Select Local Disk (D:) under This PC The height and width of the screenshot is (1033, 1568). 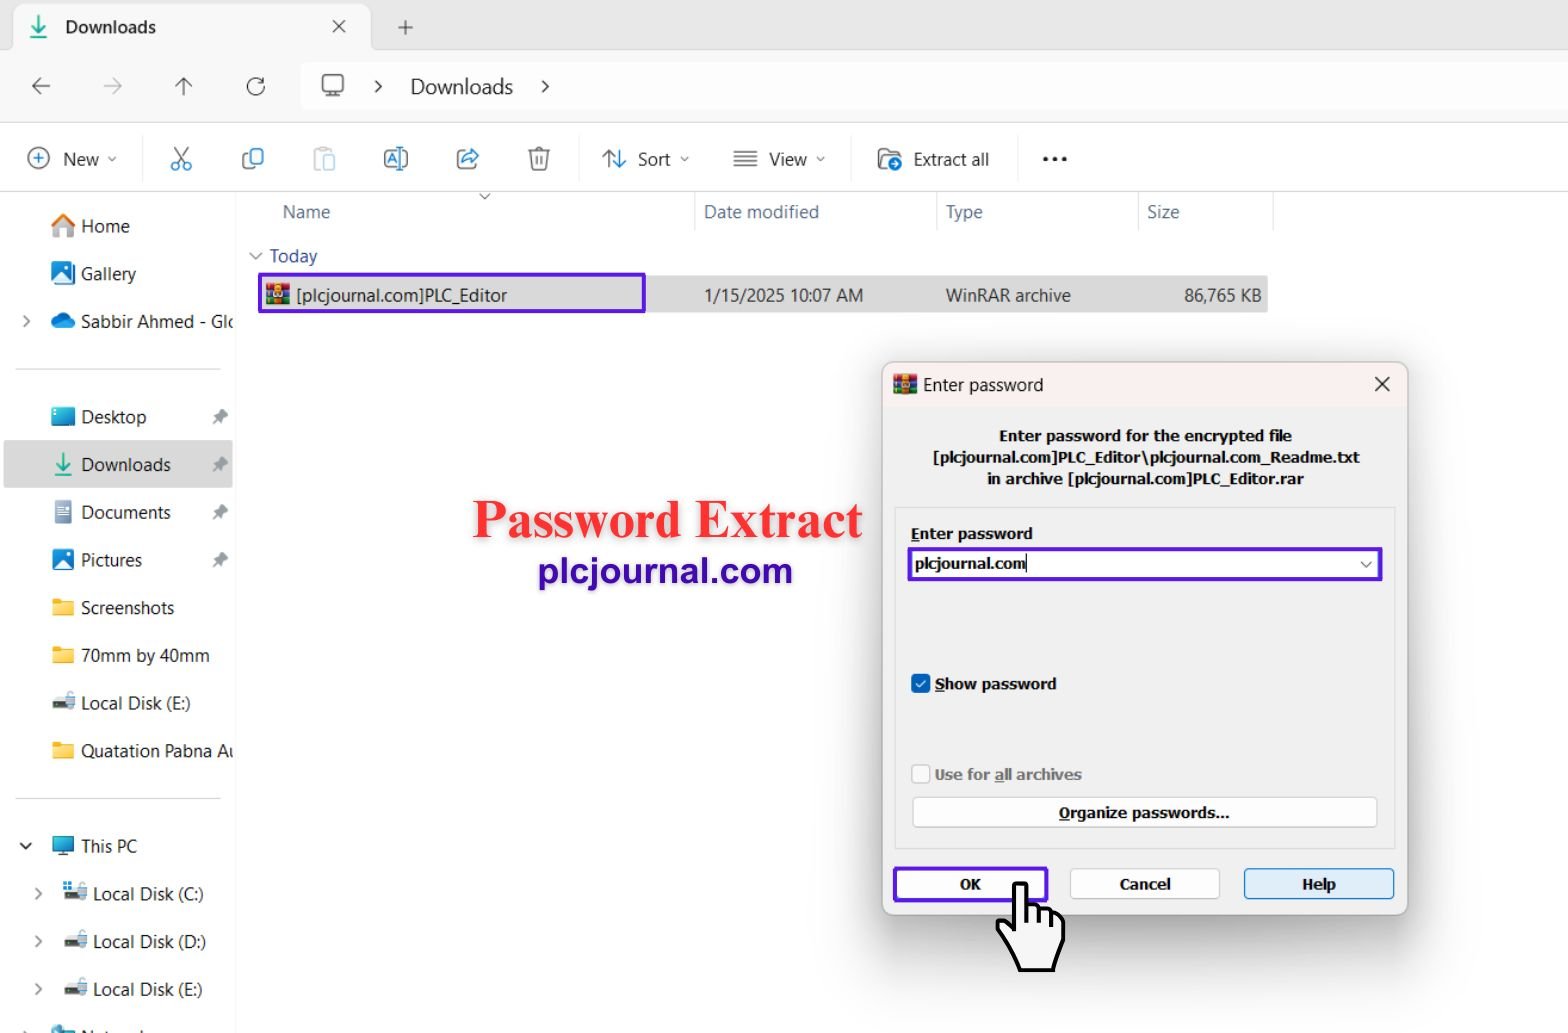pyautogui.click(x=134, y=942)
